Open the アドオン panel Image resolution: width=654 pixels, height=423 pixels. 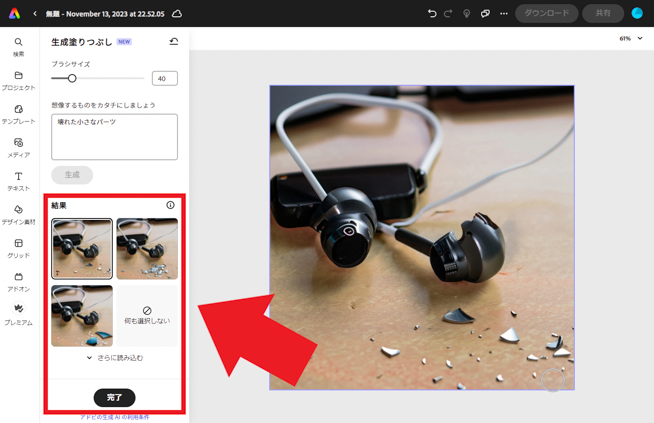pyautogui.click(x=18, y=281)
